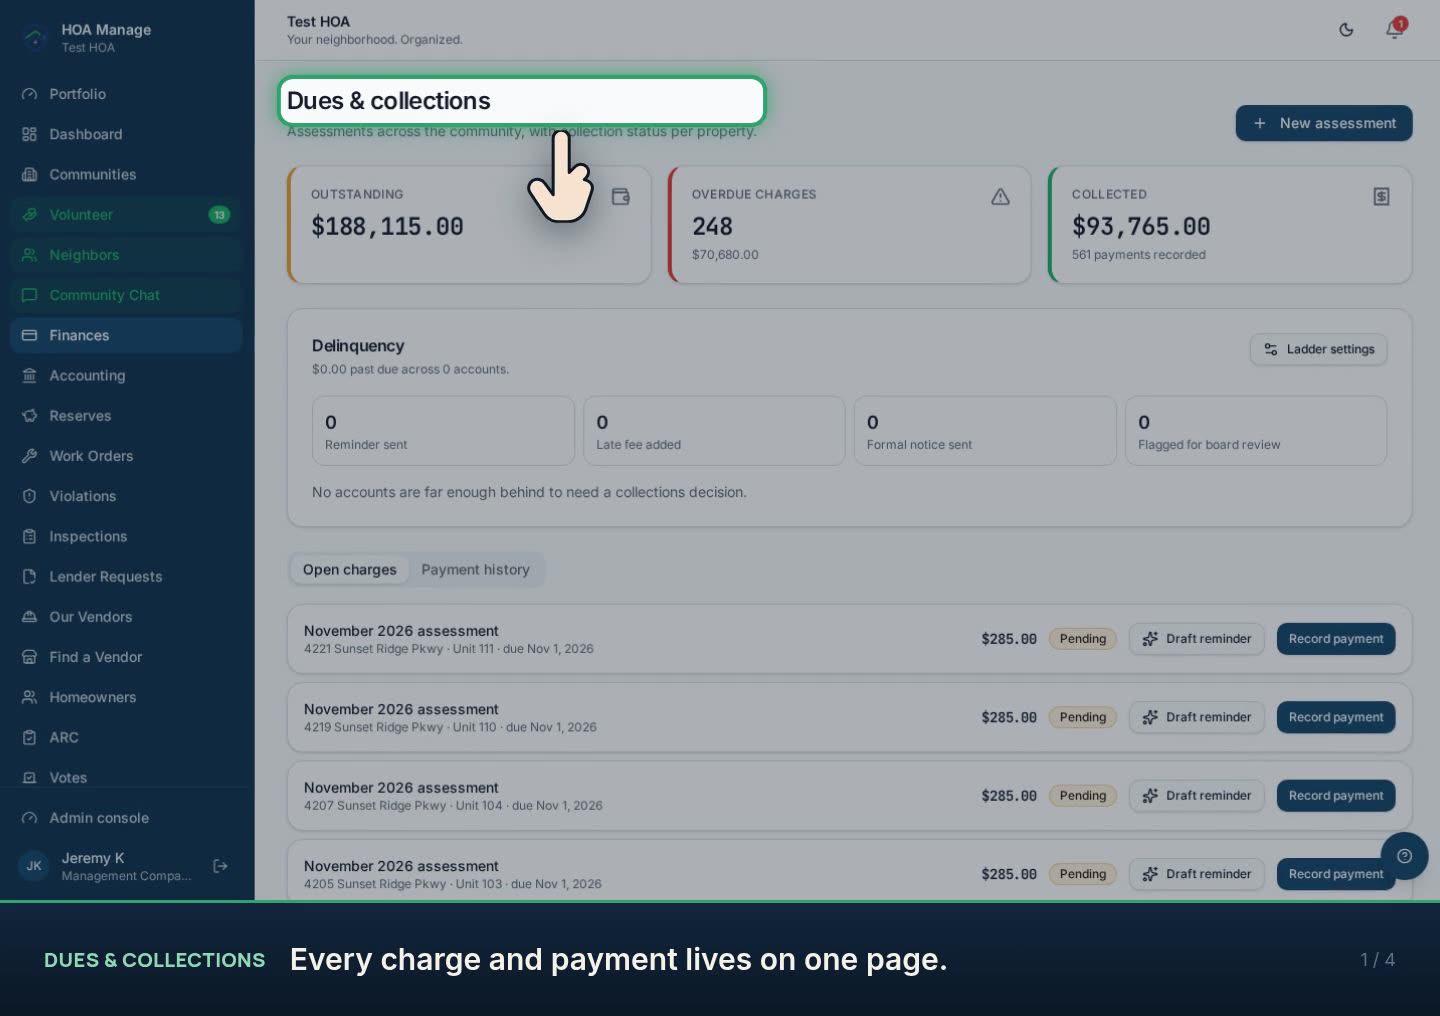The height and width of the screenshot is (1016, 1440).
Task: Select the Open charges tab
Action: 349,569
